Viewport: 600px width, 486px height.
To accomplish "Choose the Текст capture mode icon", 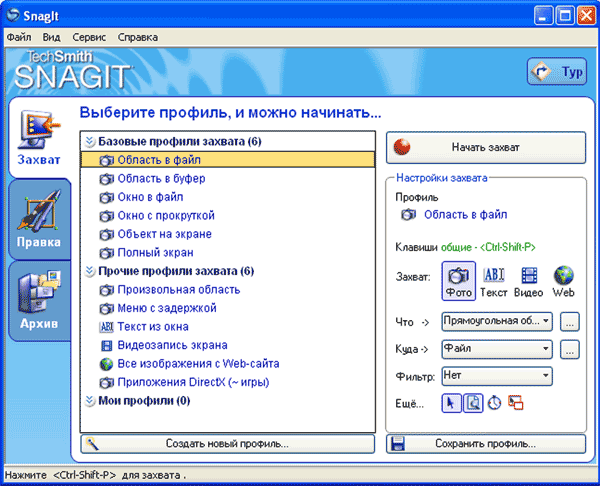I will pos(494,281).
